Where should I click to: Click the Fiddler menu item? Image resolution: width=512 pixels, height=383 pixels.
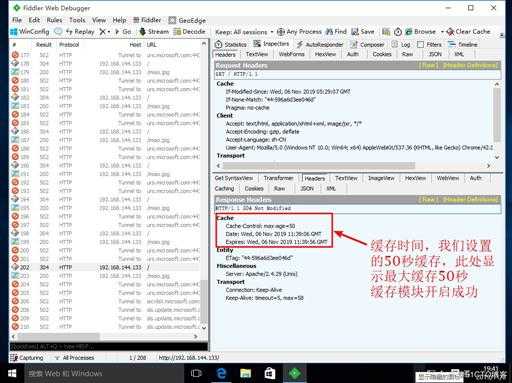(x=147, y=20)
